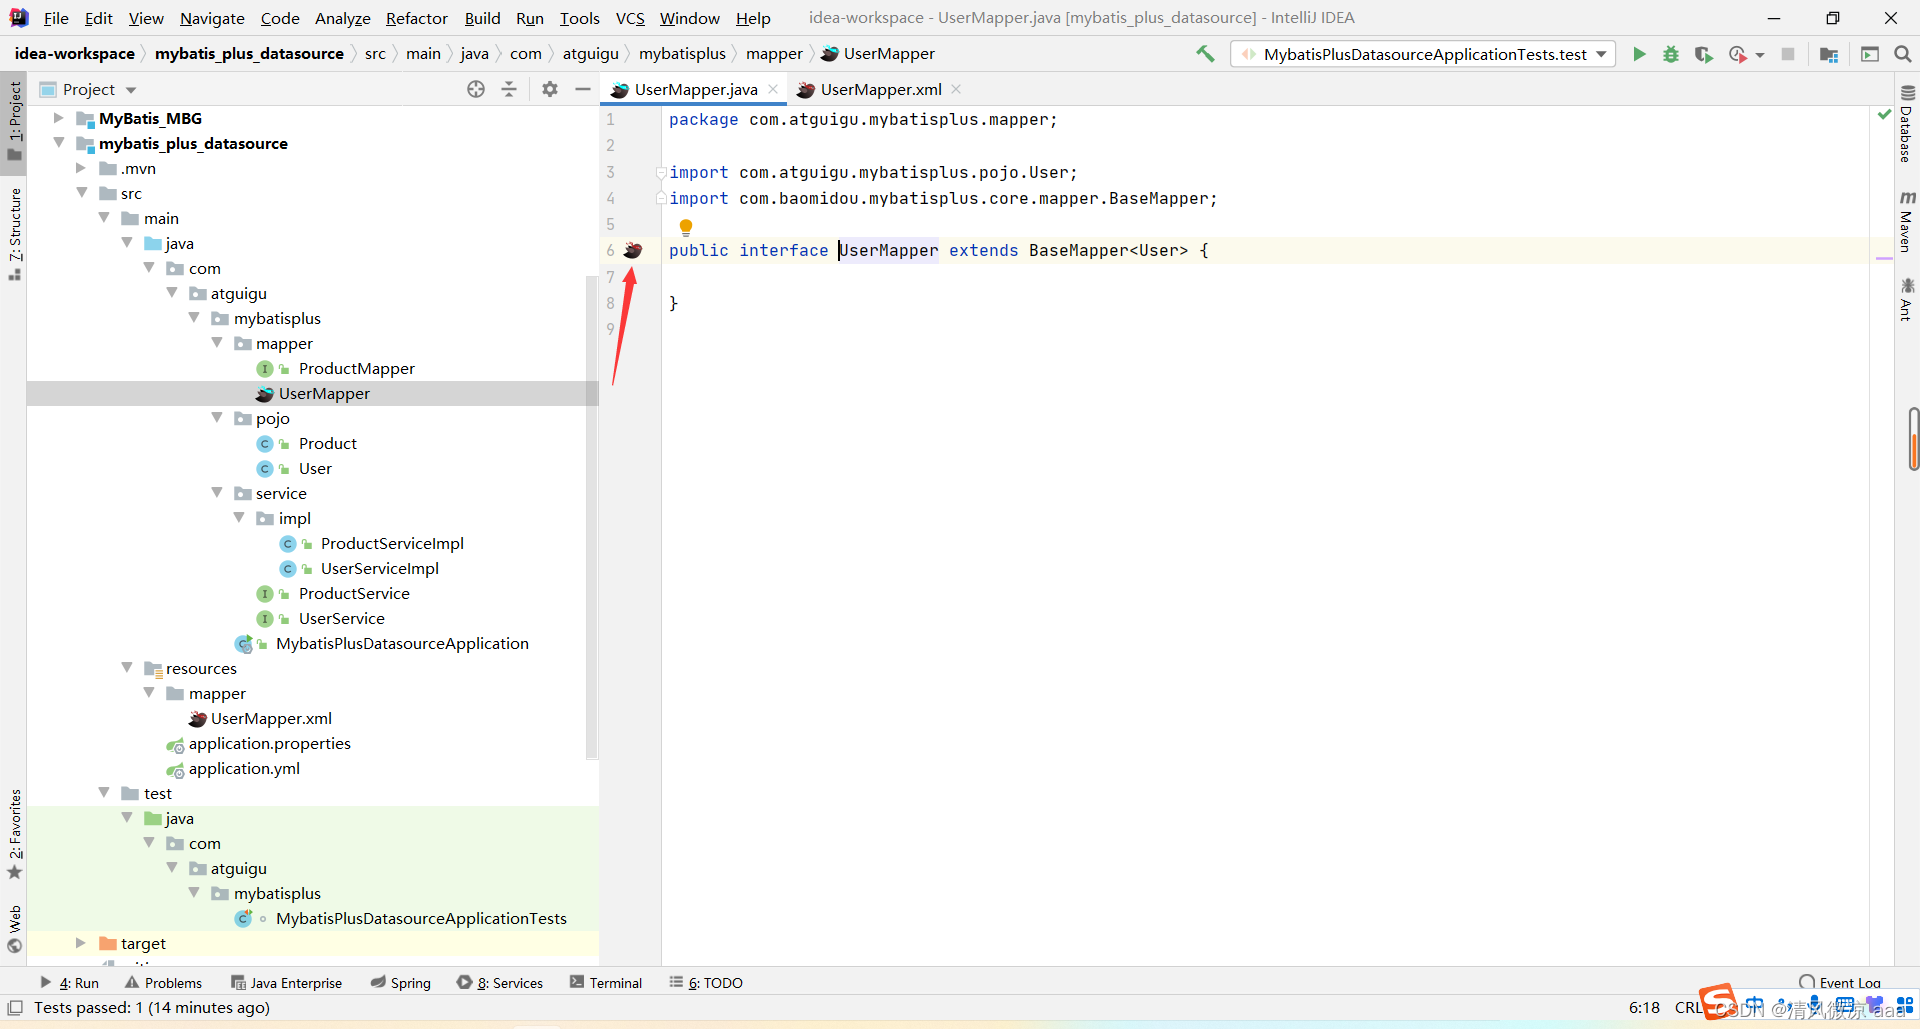1920x1029 pixels.
Task: Select application.yml in the project tree
Action: (244, 768)
